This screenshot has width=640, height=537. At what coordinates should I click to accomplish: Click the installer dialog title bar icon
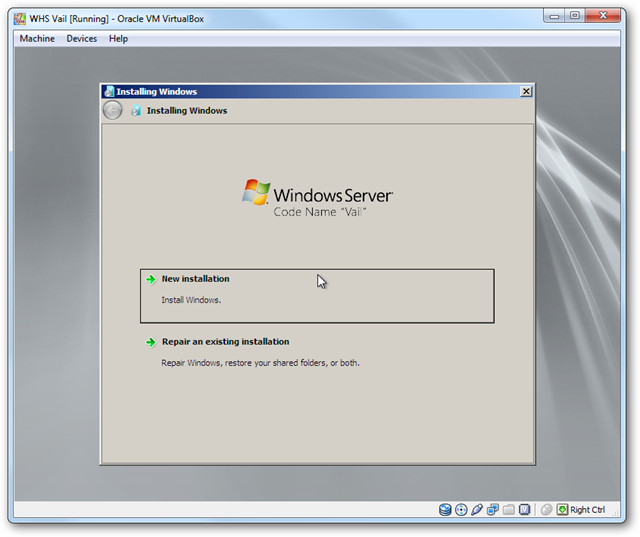coord(109,91)
